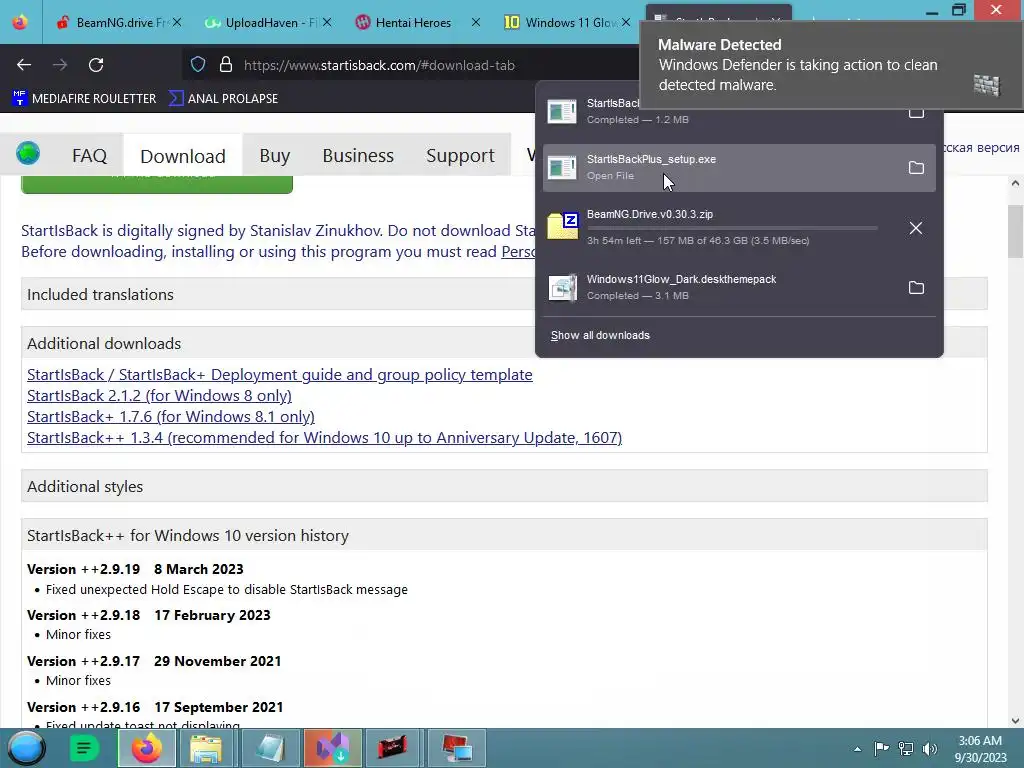Click the browser forward arrow

coord(60,65)
